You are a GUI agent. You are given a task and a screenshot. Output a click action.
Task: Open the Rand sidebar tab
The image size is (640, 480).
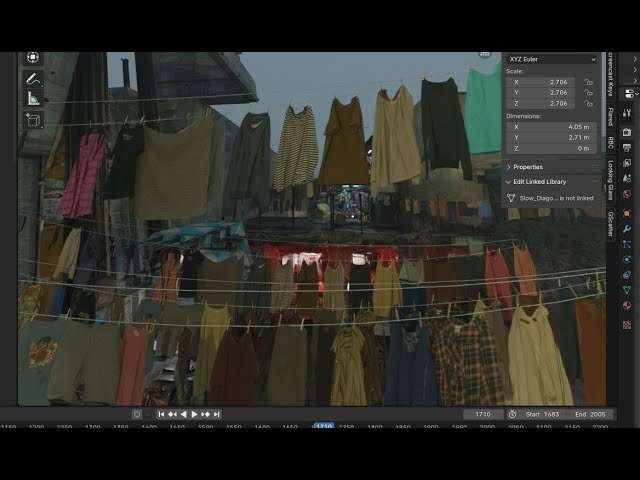(x=611, y=117)
